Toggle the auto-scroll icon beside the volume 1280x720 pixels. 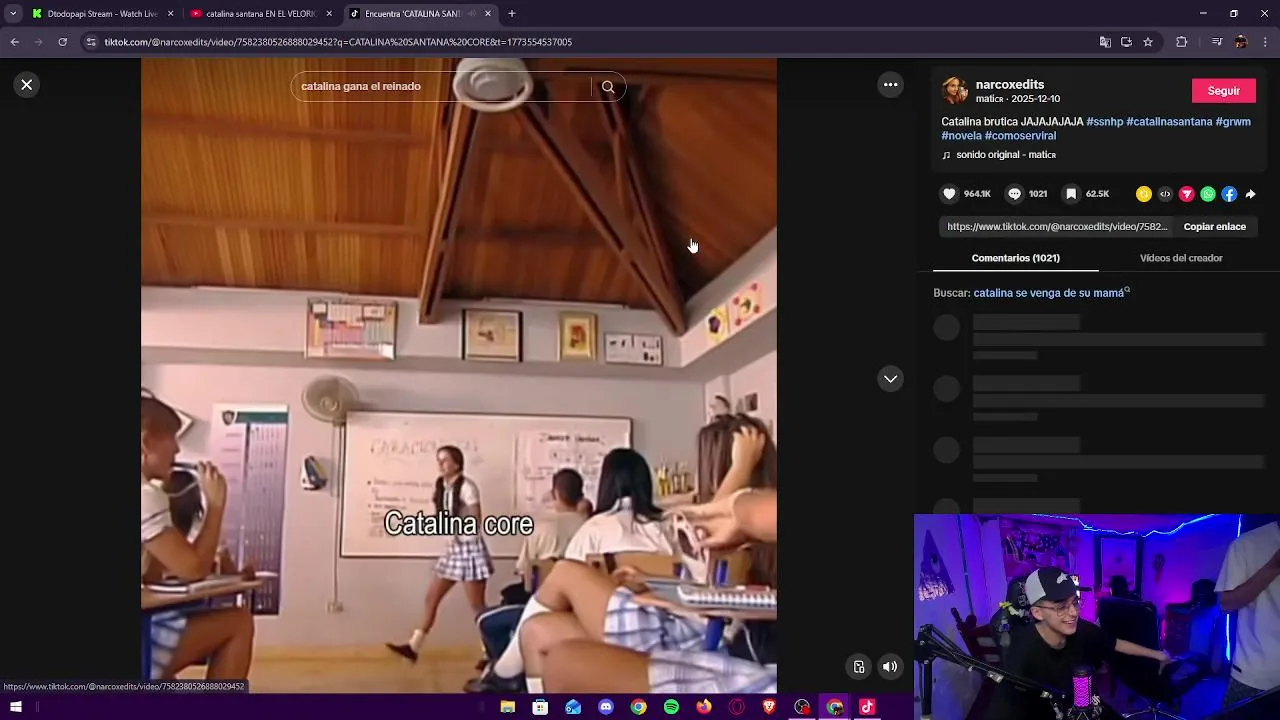[859, 667]
